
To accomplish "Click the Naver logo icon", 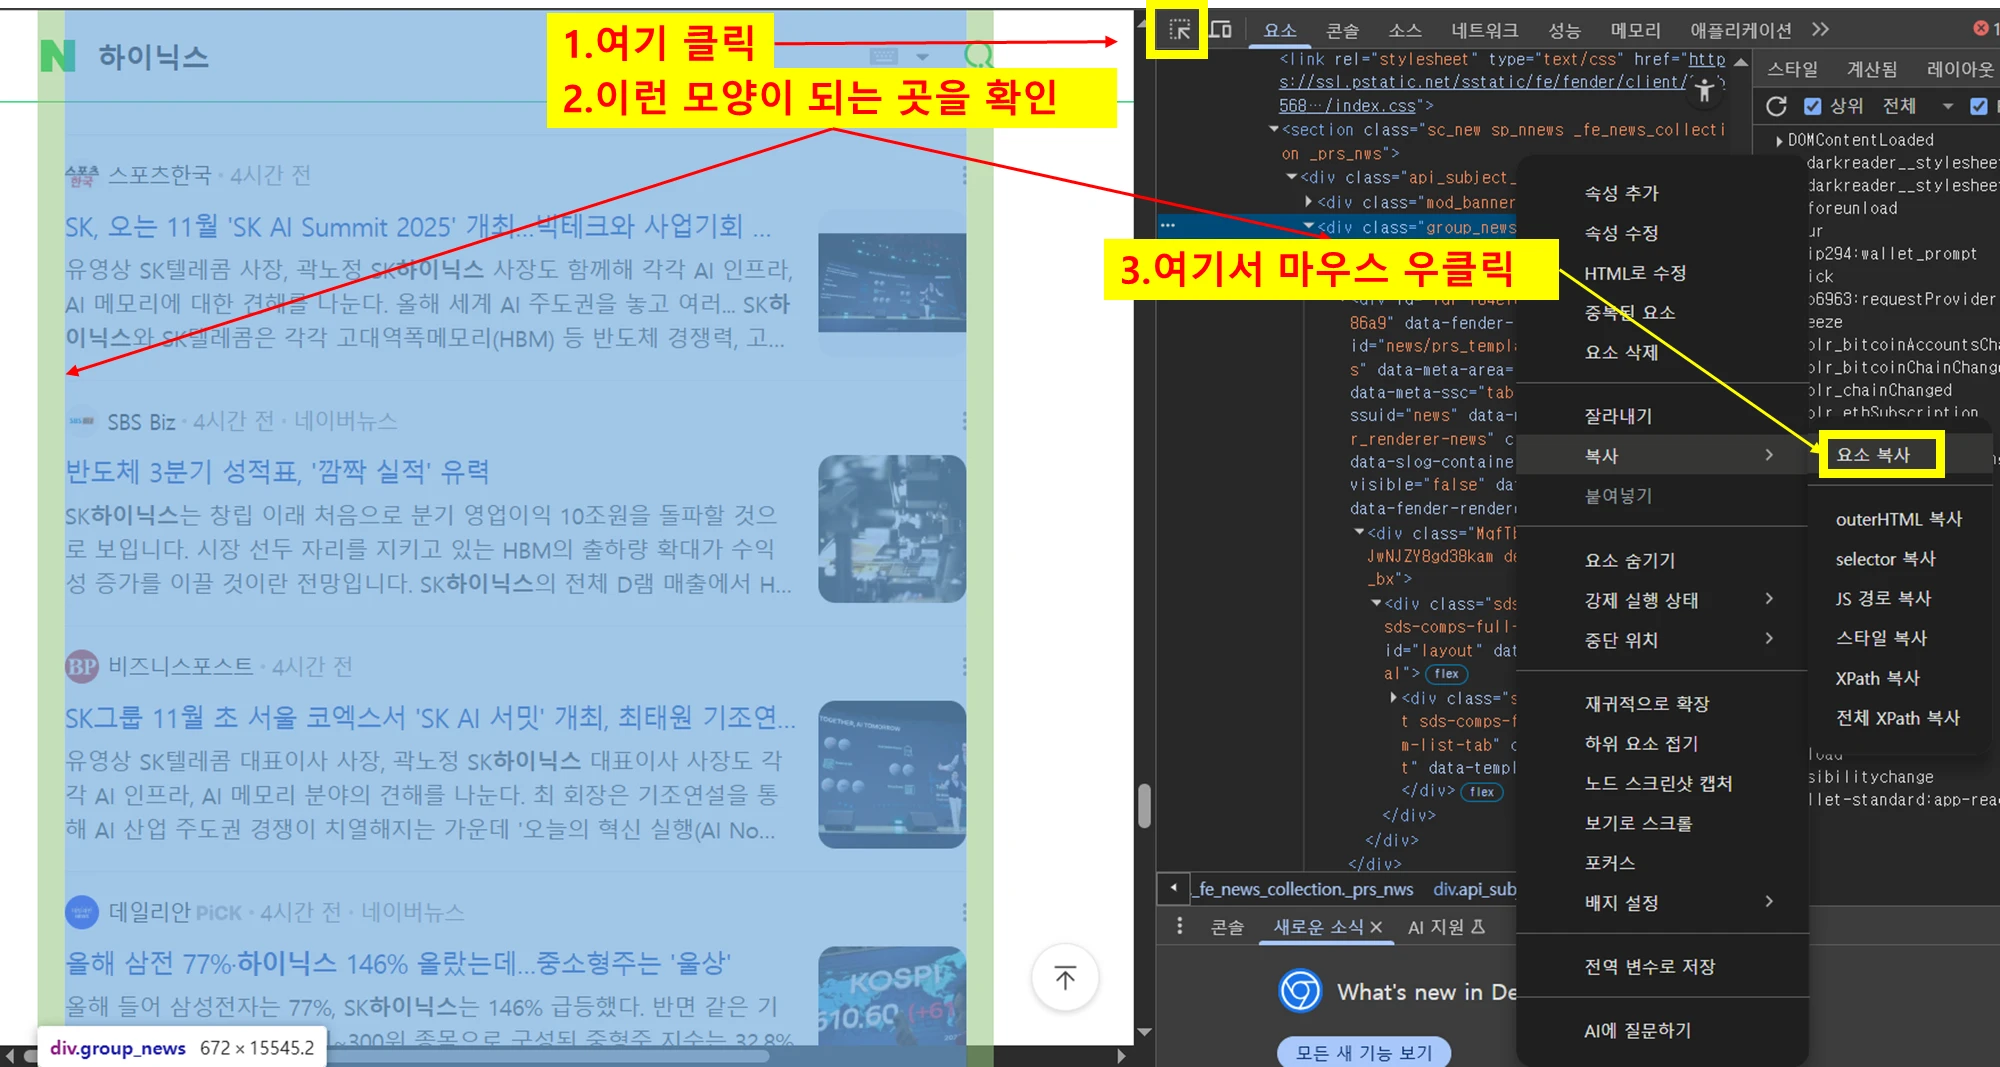I will [x=58, y=56].
